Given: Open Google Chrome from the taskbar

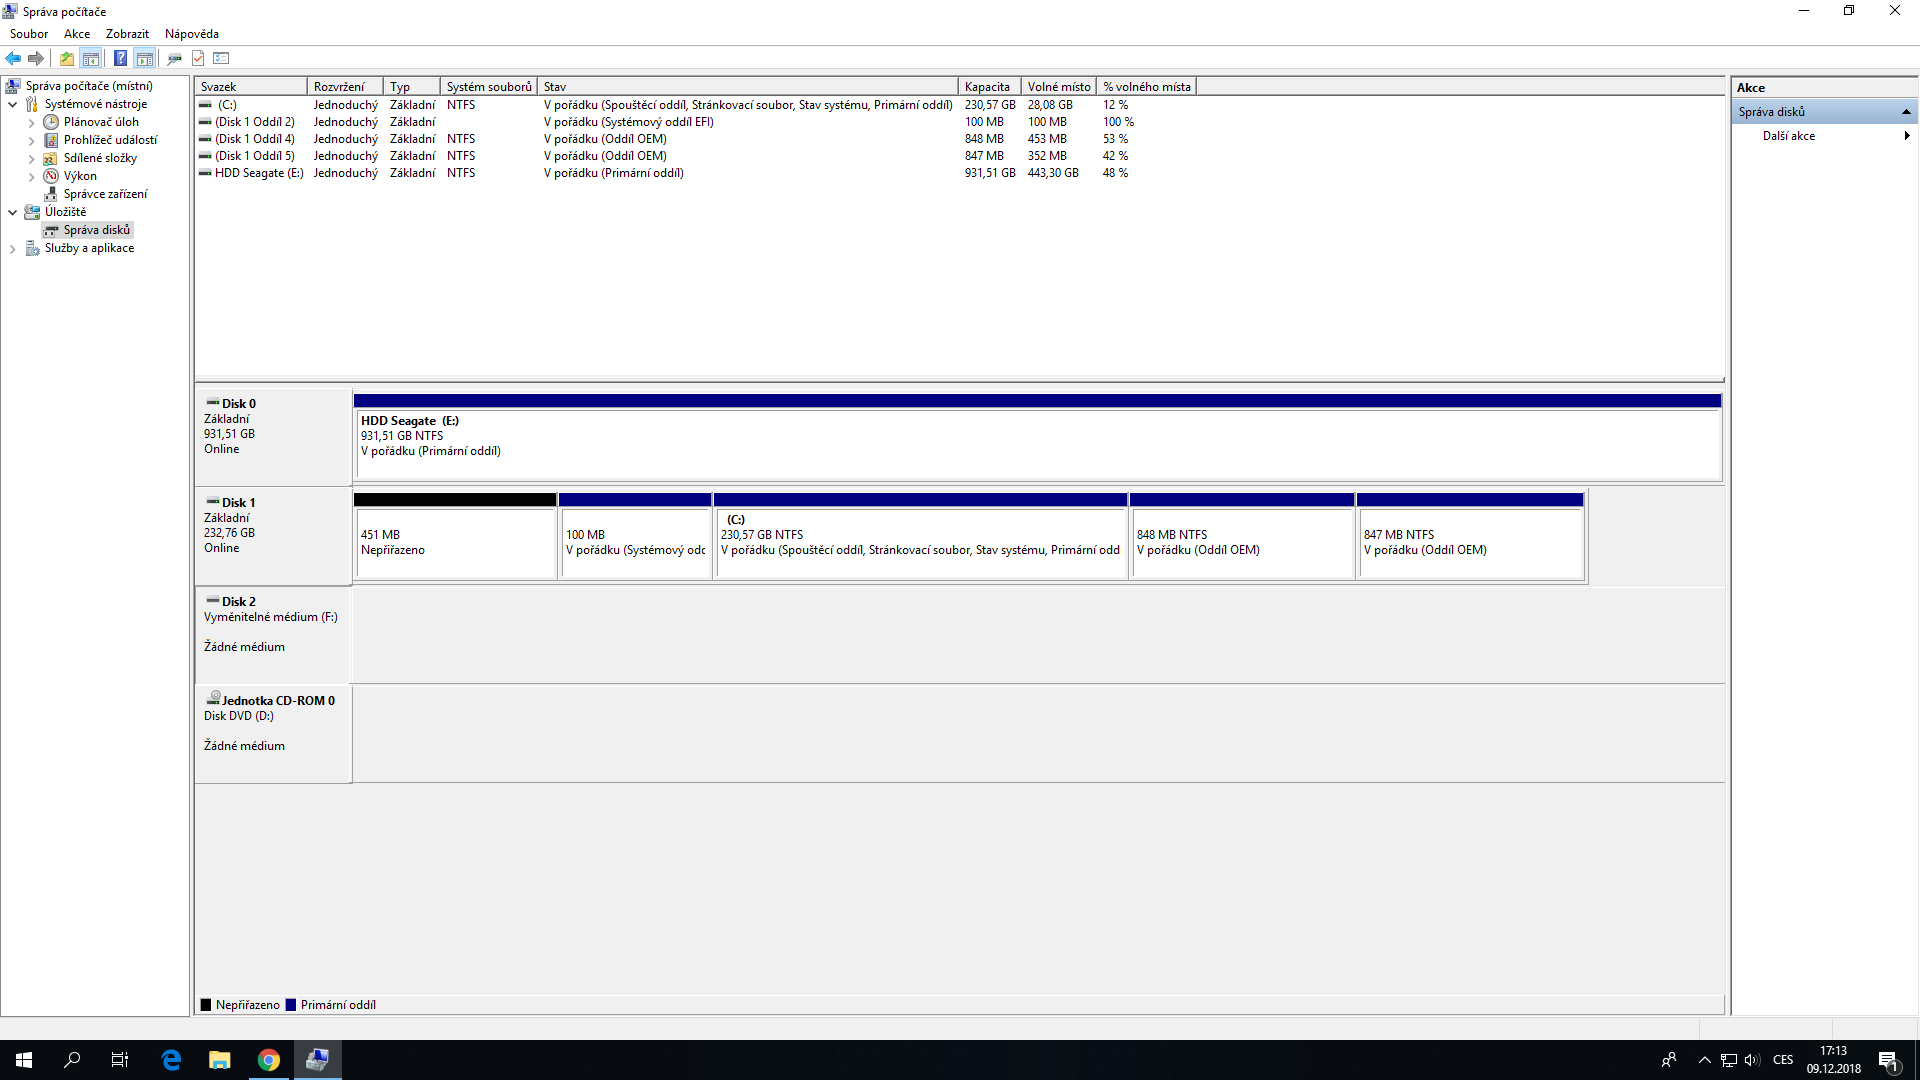Looking at the screenshot, I should point(268,1060).
